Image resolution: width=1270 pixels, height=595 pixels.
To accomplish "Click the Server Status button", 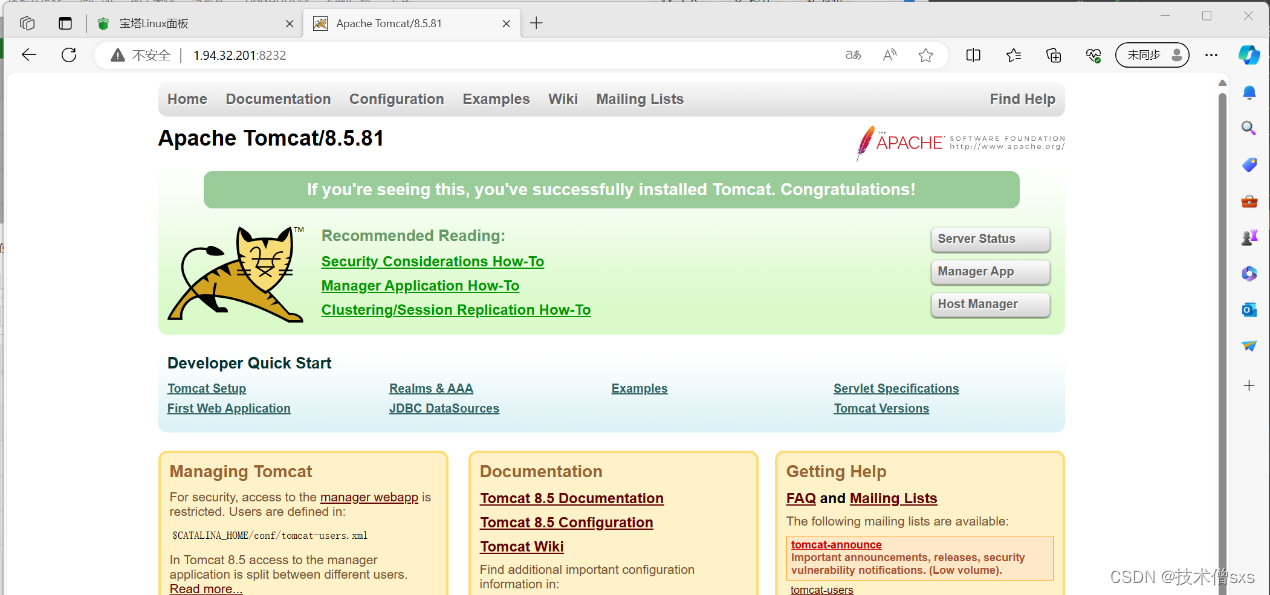I will click(990, 239).
